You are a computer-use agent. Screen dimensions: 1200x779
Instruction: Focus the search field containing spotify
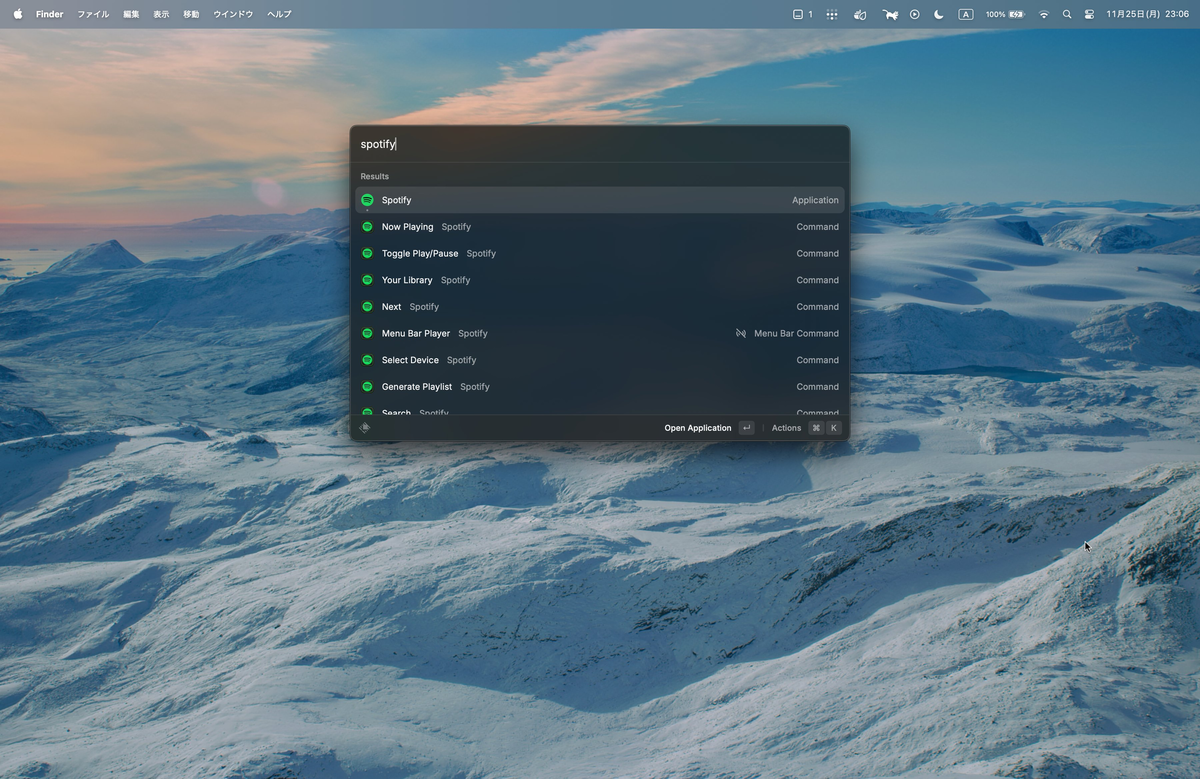click(x=600, y=144)
